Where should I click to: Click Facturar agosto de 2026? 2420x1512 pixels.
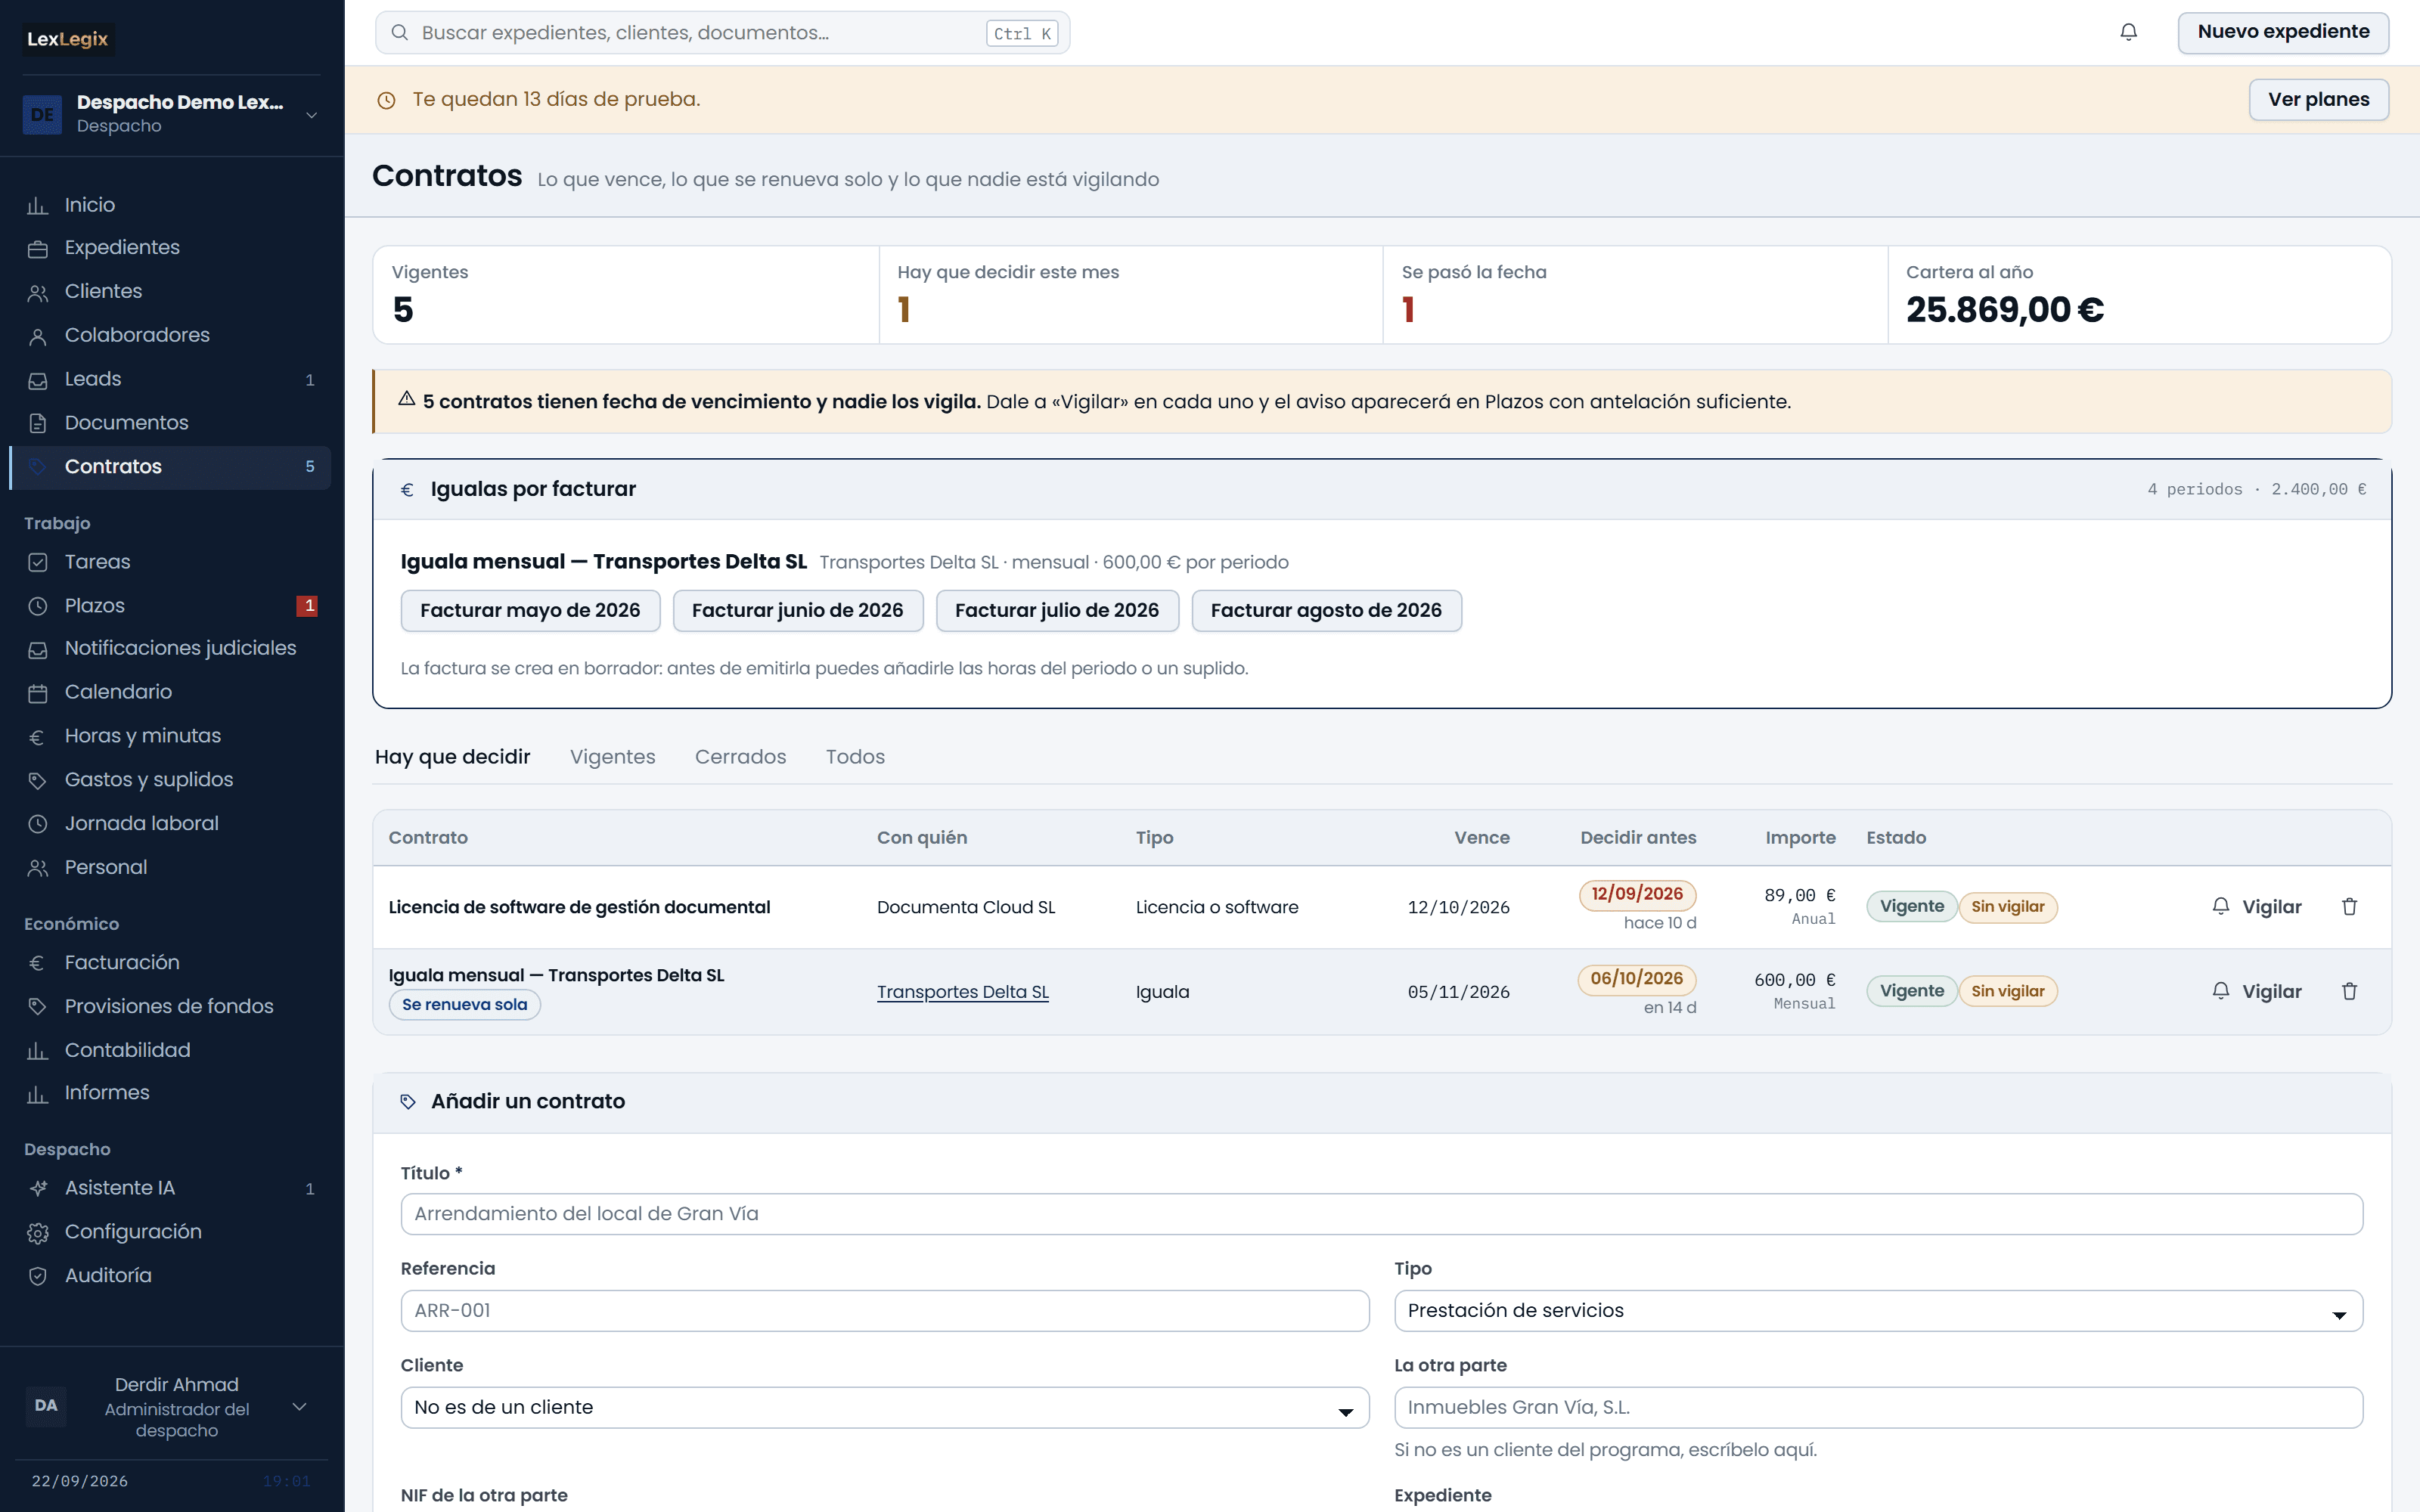pos(1326,611)
